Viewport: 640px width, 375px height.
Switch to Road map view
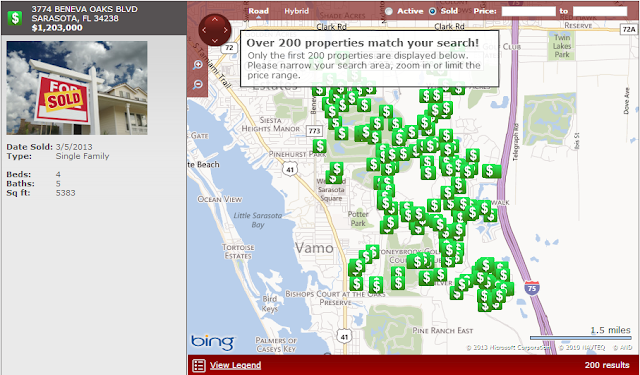[x=259, y=11]
